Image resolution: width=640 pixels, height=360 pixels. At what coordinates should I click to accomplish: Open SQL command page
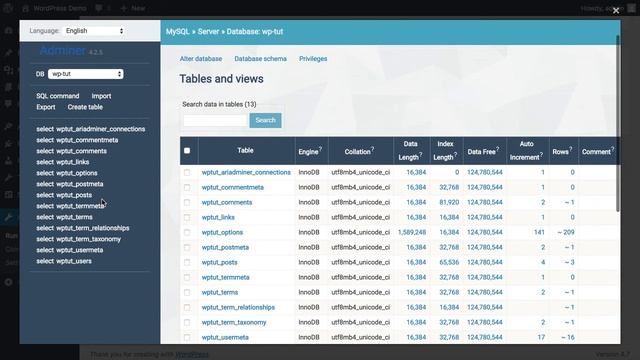click(58, 96)
